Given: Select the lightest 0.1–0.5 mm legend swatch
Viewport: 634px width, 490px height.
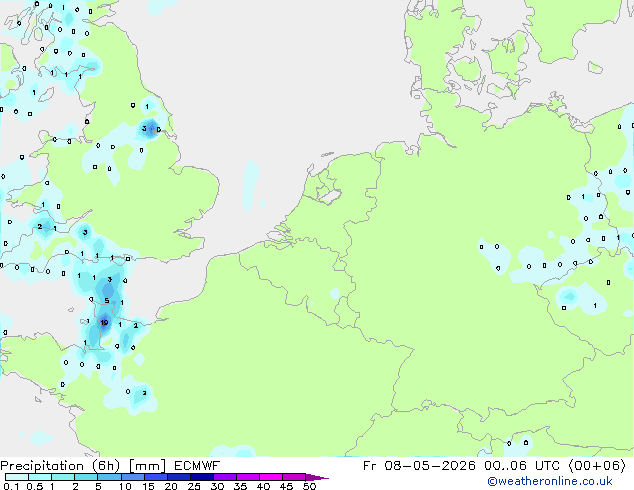Looking at the screenshot, I should [x=17, y=477].
